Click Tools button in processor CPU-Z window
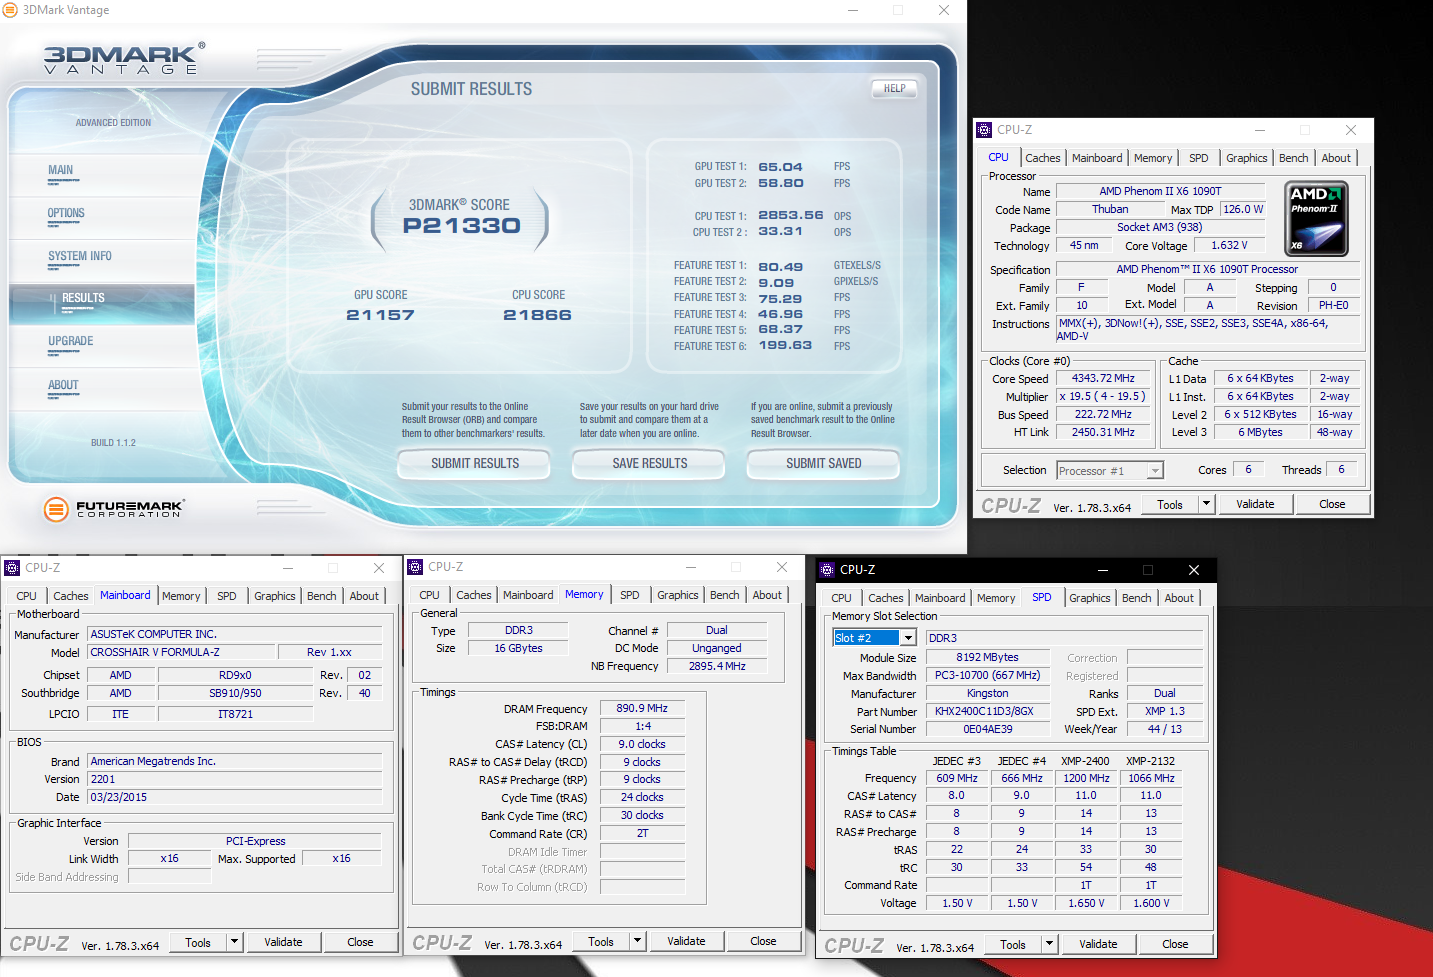Viewport: 1433px width, 977px height. (x=1170, y=504)
